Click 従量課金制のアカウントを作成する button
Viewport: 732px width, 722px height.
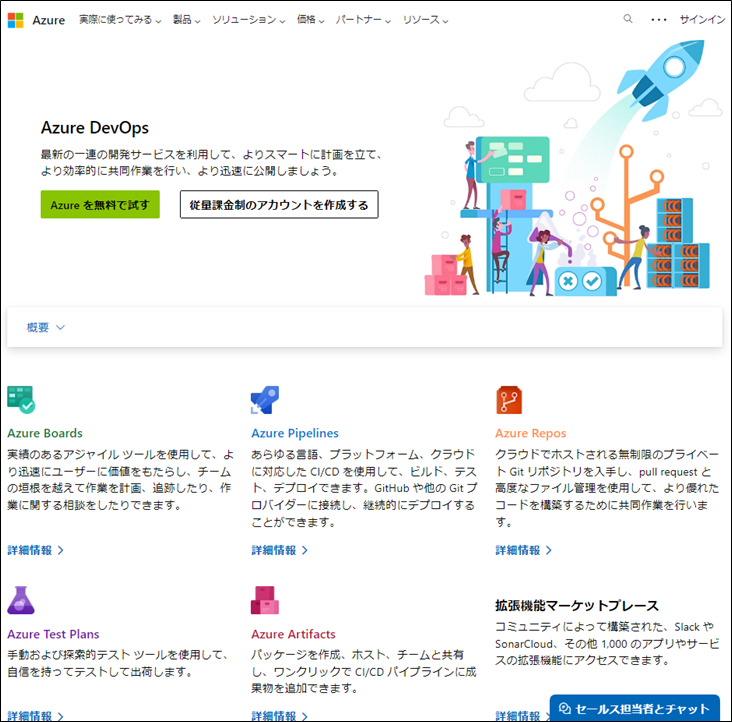(279, 204)
